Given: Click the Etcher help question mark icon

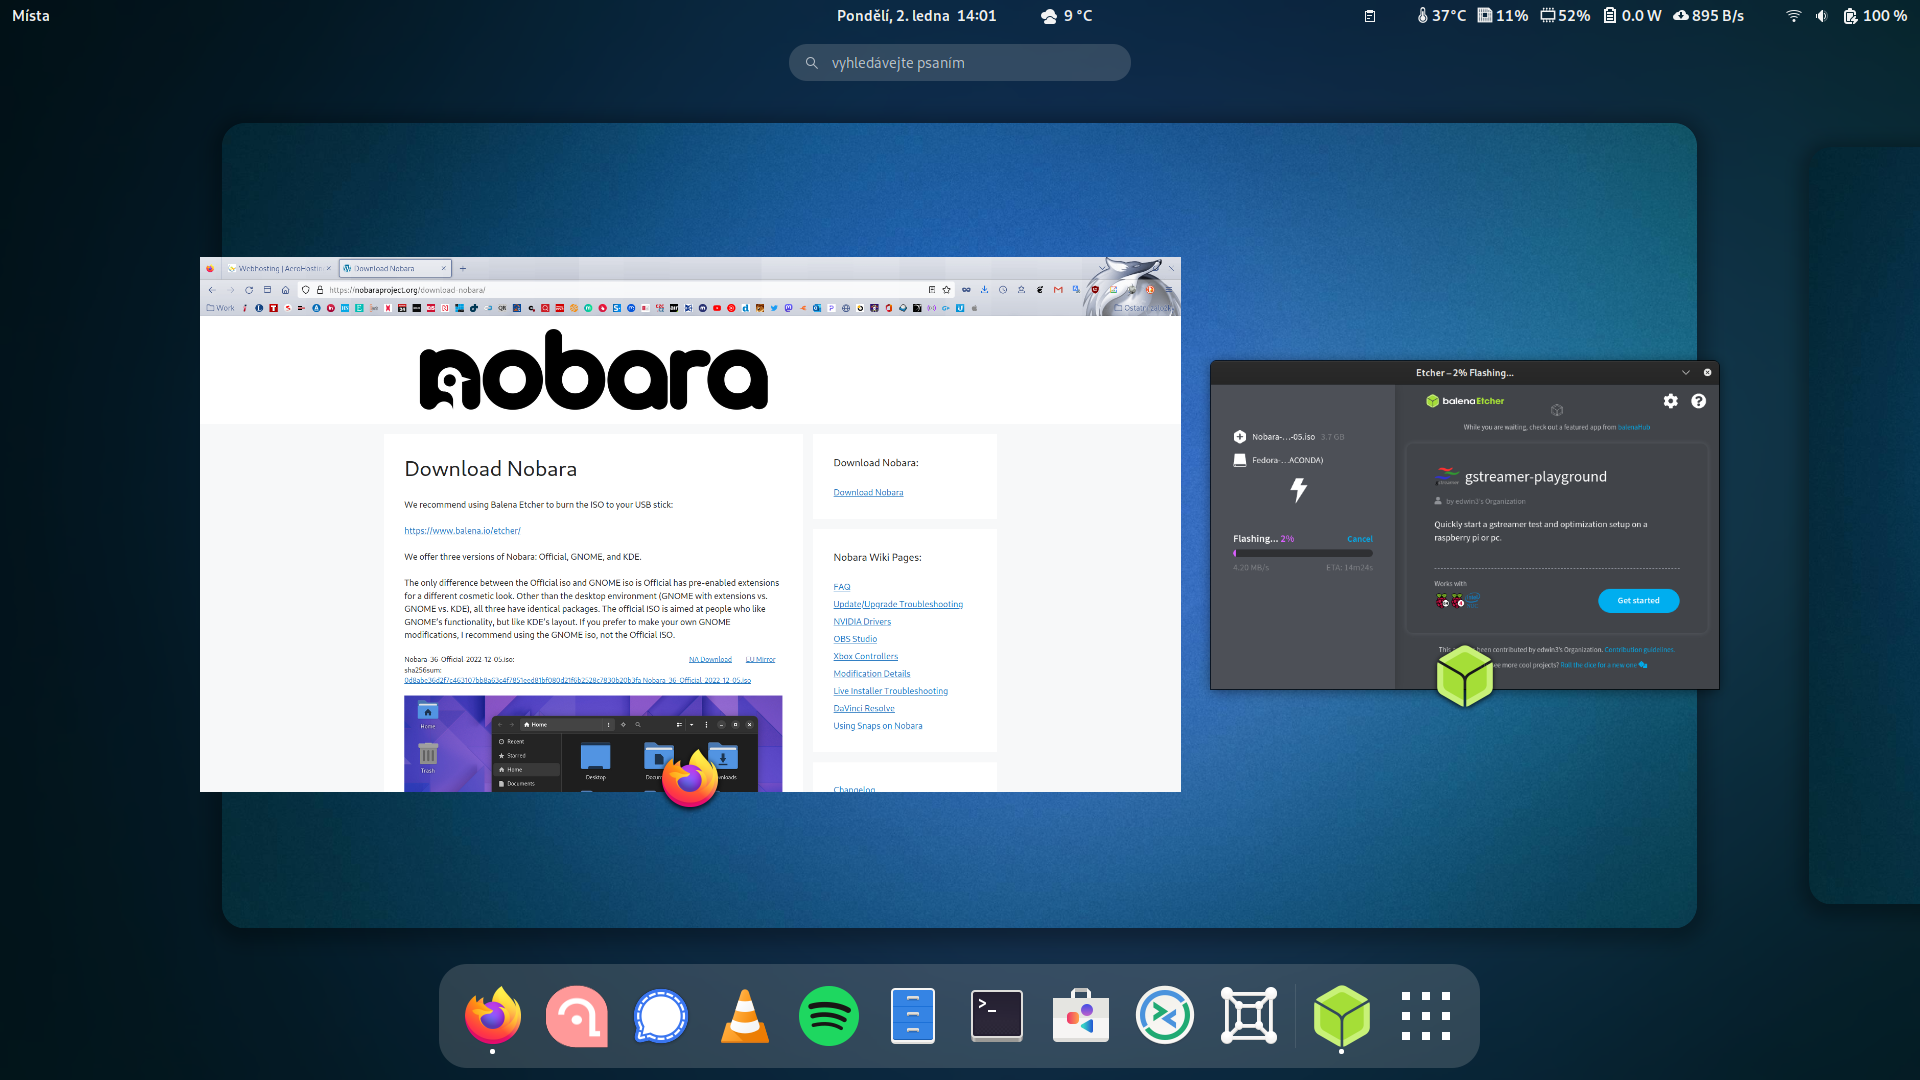Looking at the screenshot, I should [x=1698, y=401].
